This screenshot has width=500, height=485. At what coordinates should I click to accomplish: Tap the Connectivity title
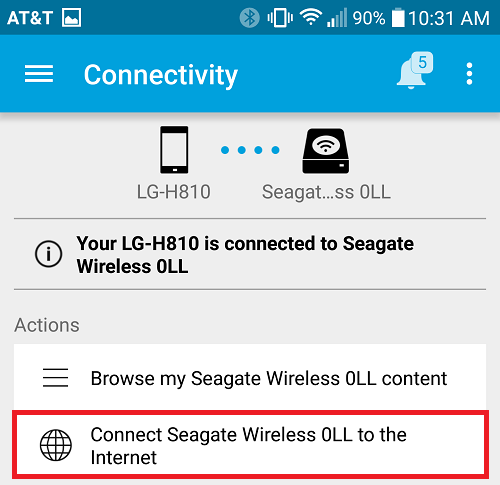[161, 75]
